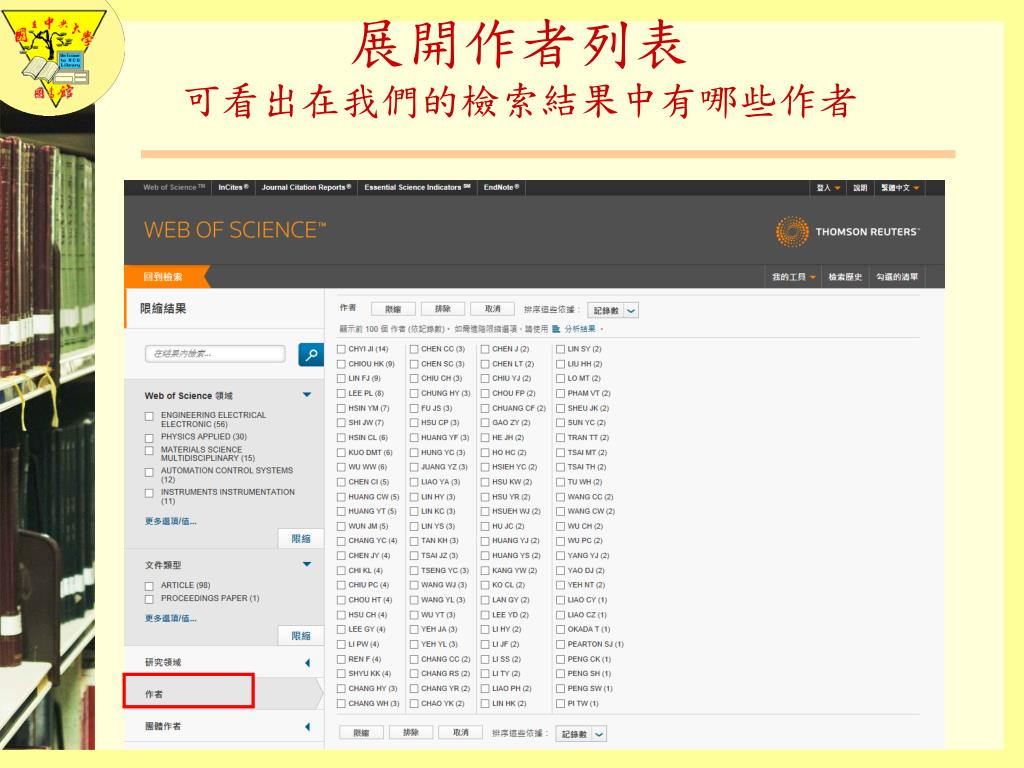Screen dimensions: 1024x768
Task: Enable Physics Applied (30) checkbox
Action: pyautogui.click(x=149, y=438)
